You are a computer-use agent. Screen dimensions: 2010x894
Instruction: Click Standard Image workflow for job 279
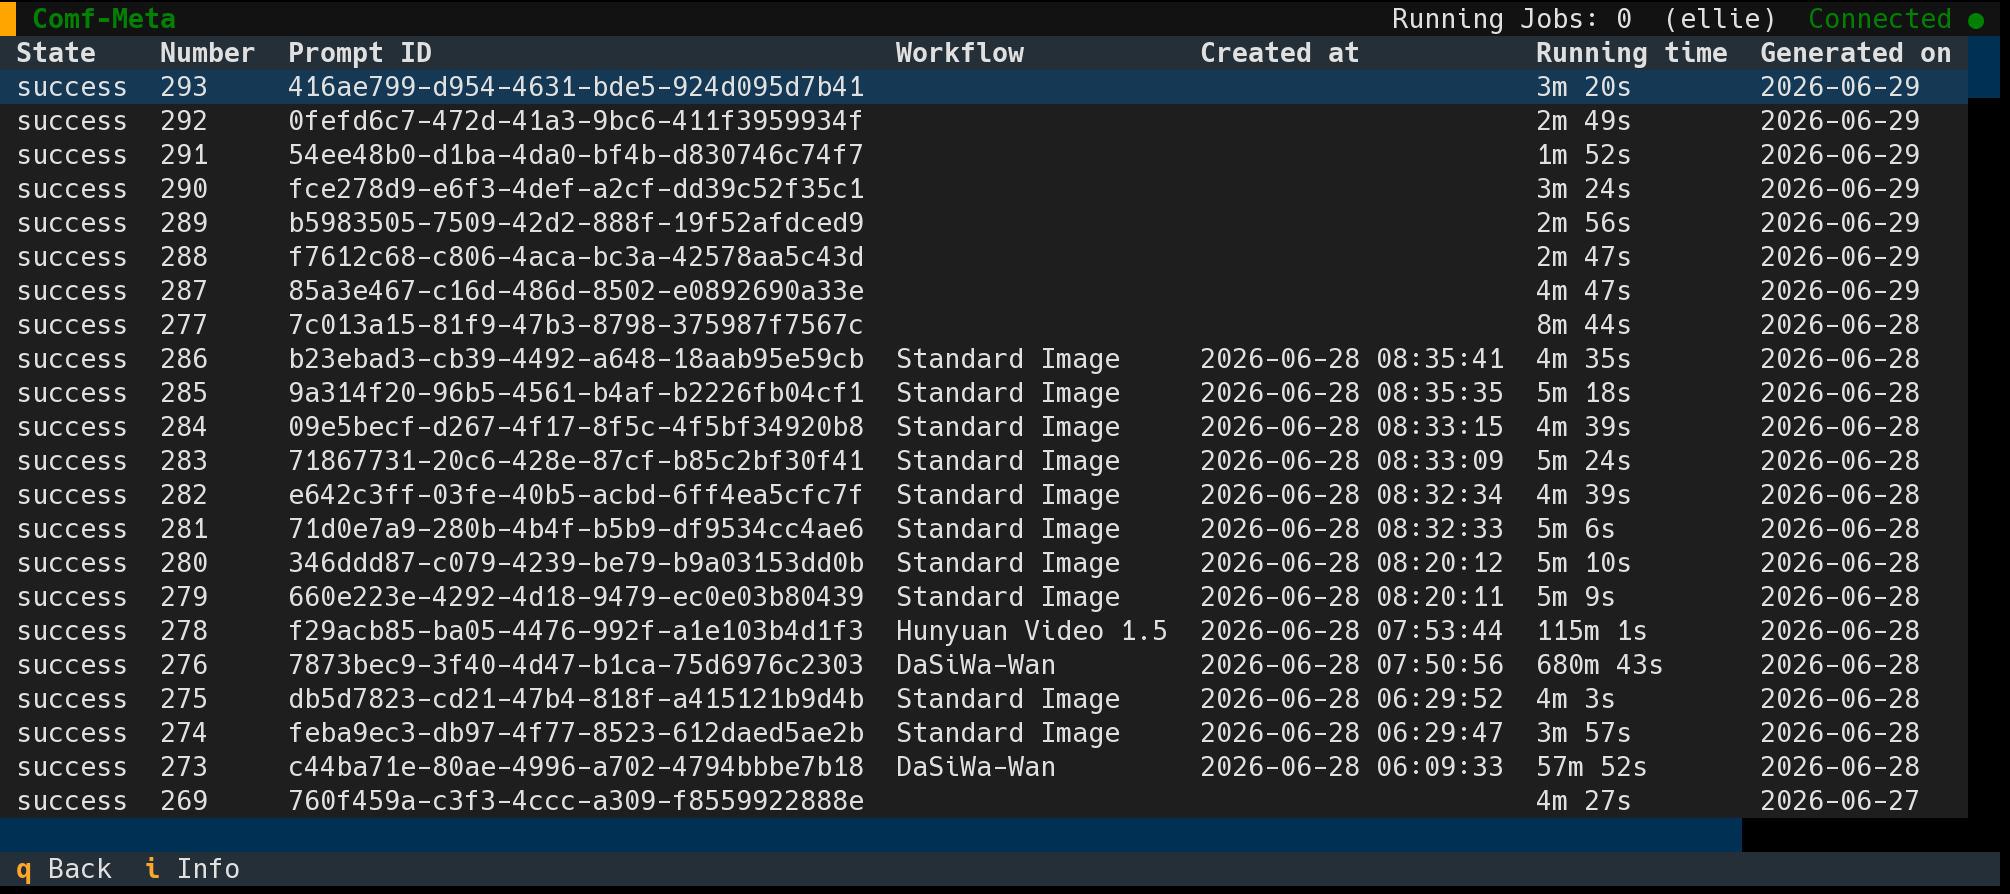(1008, 597)
